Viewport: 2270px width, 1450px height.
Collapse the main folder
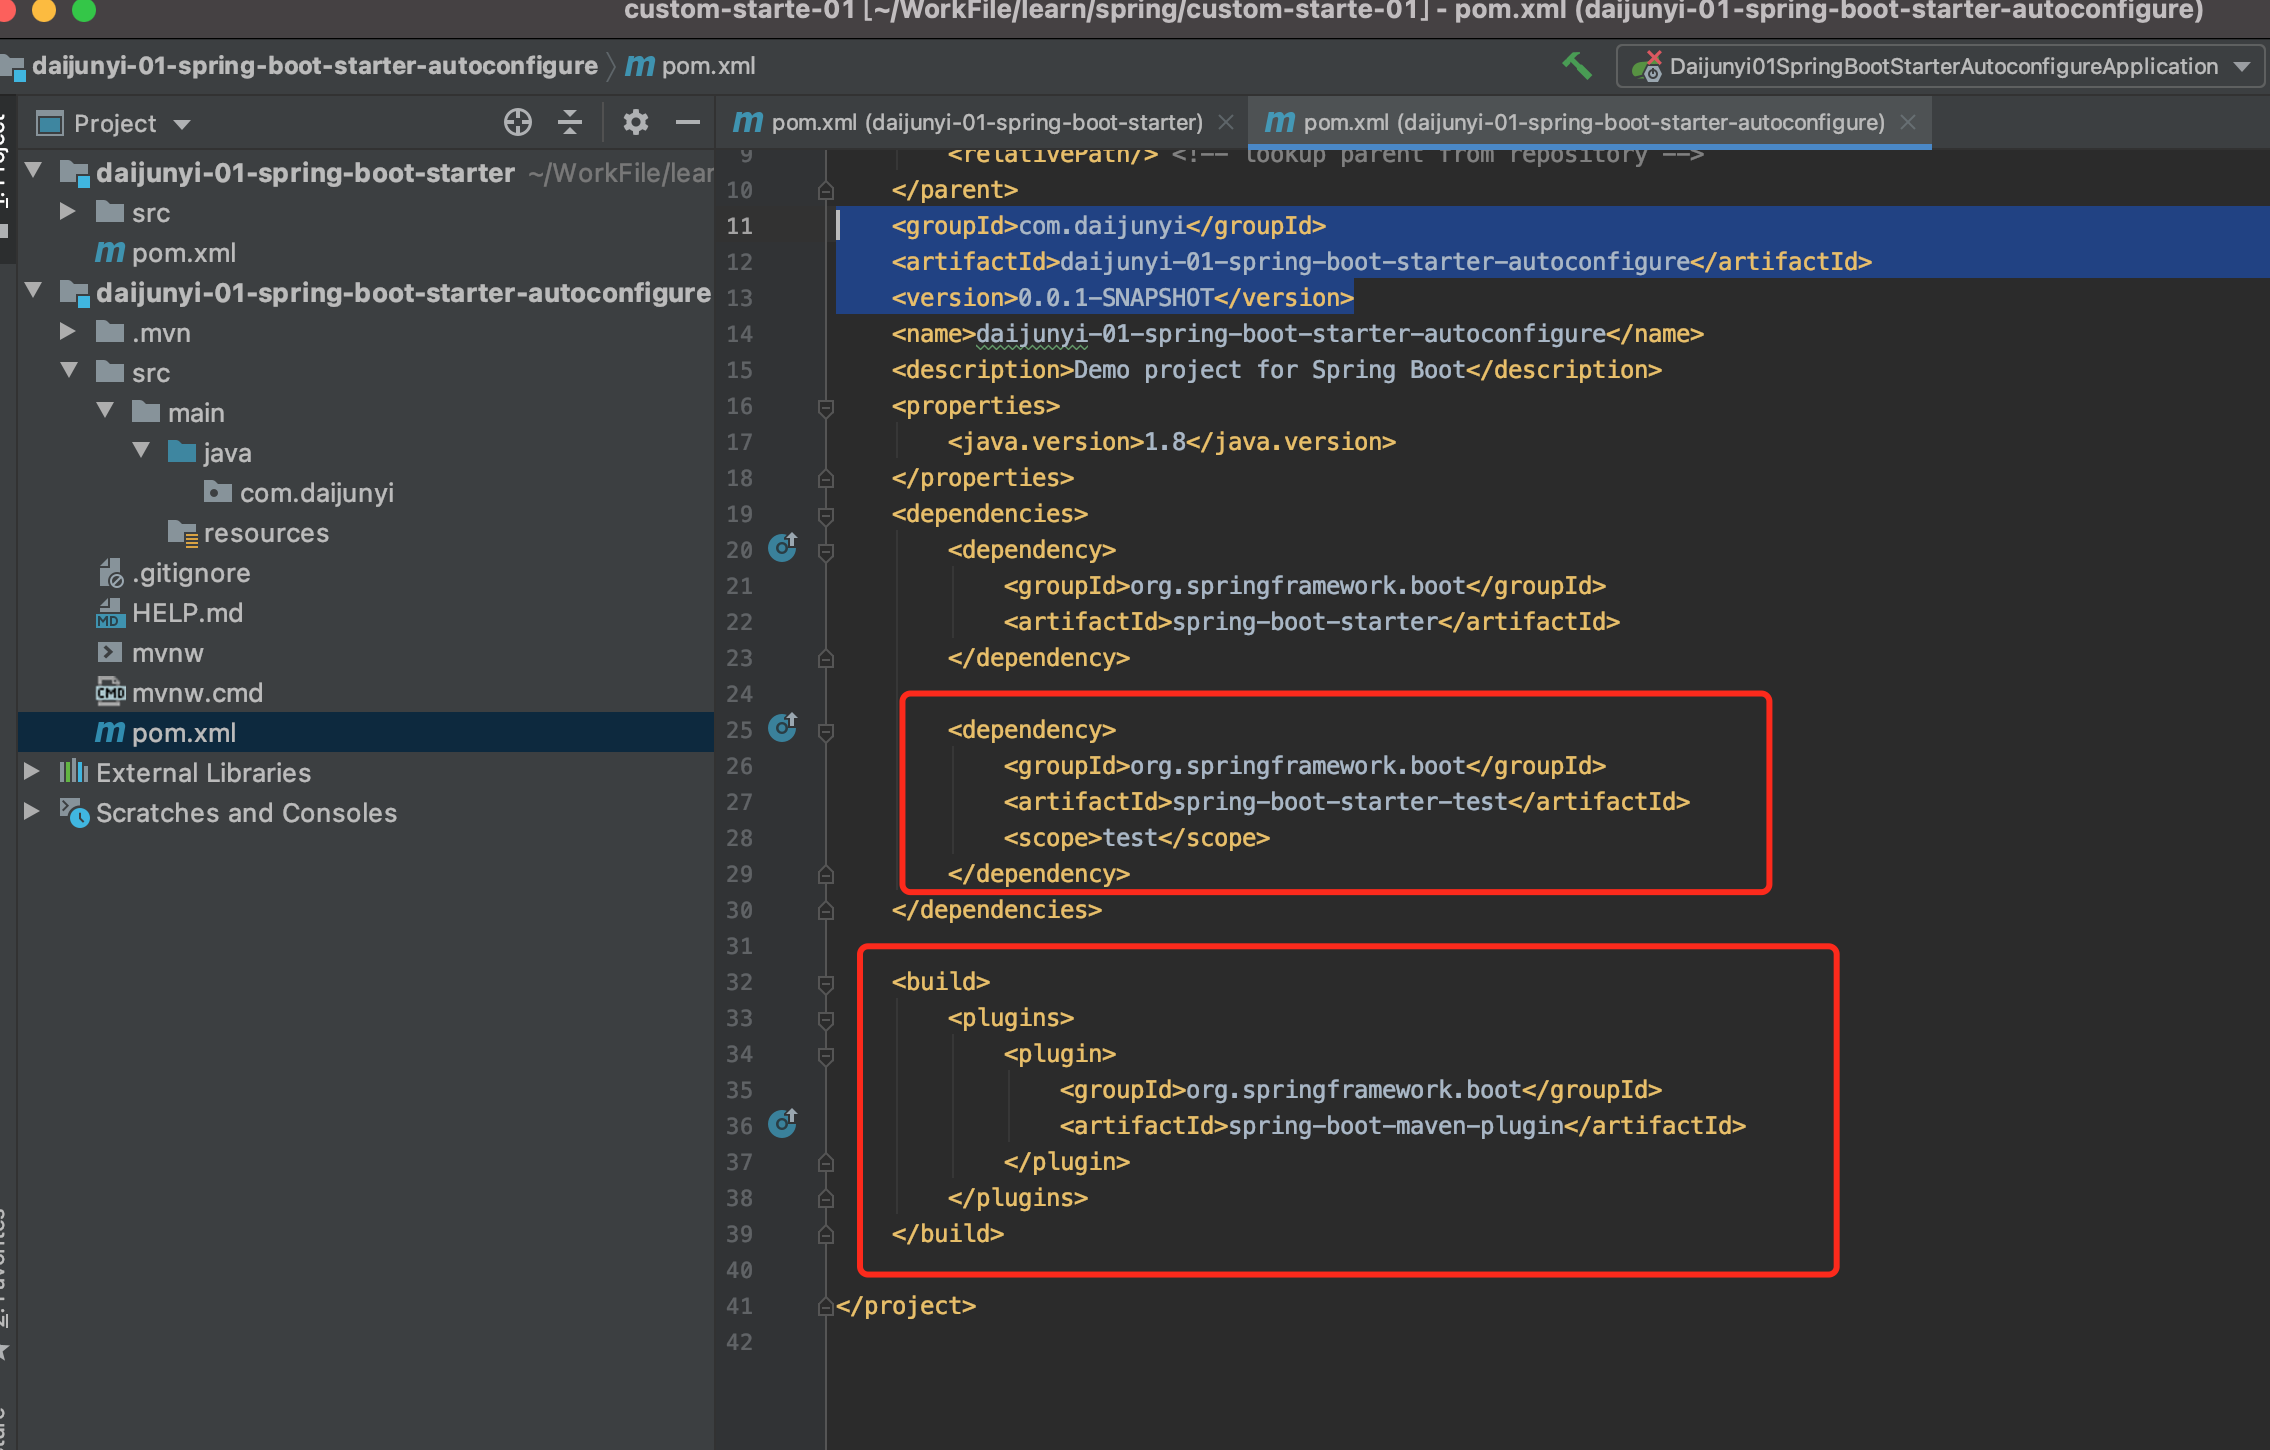[x=105, y=412]
